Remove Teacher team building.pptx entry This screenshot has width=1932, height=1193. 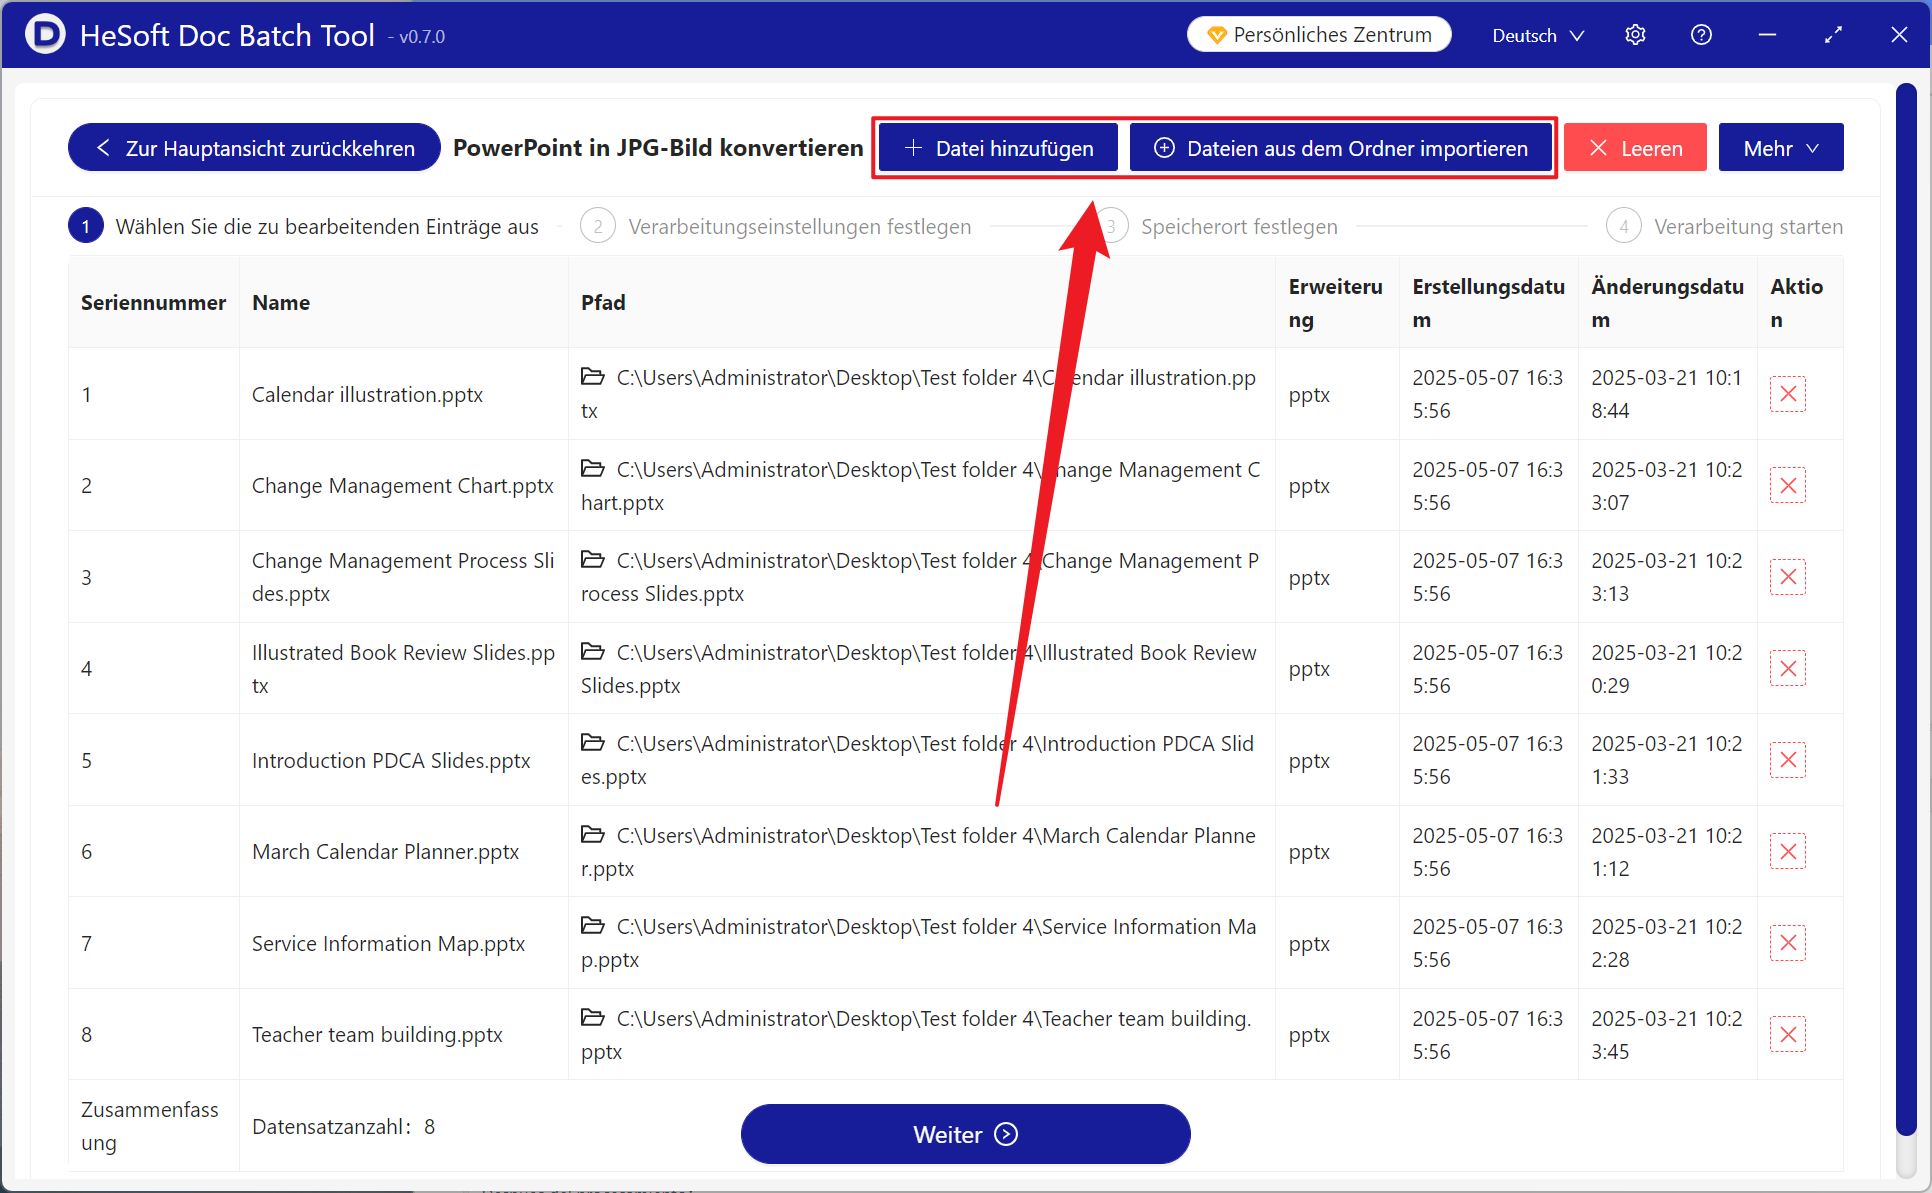tap(1787, 1034)
